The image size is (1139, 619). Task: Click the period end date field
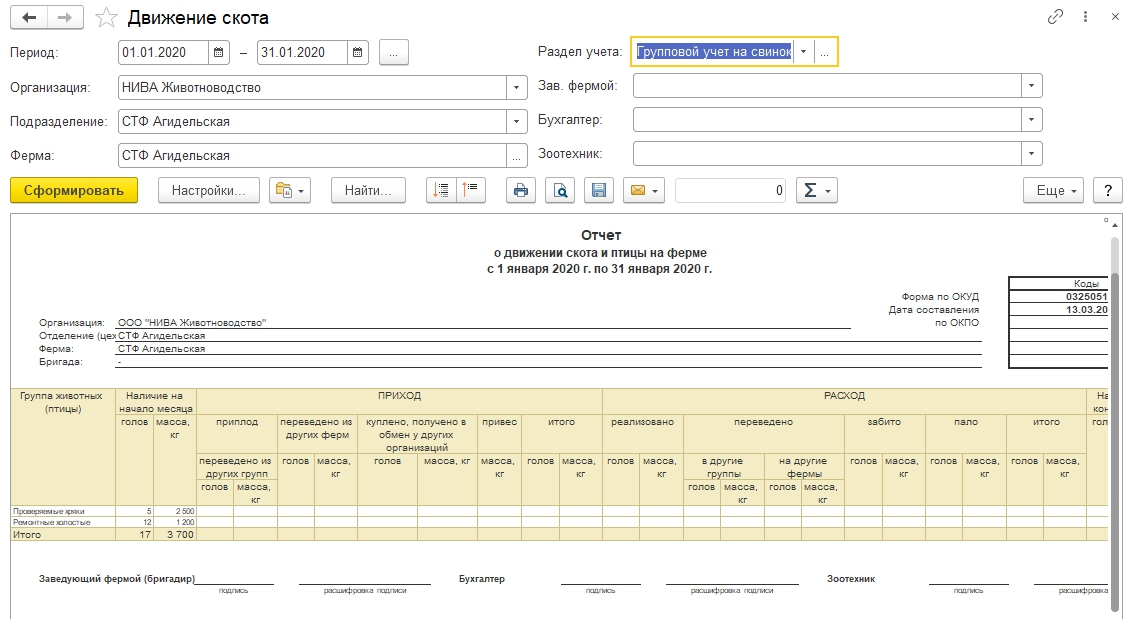click(x=302, y=52)
